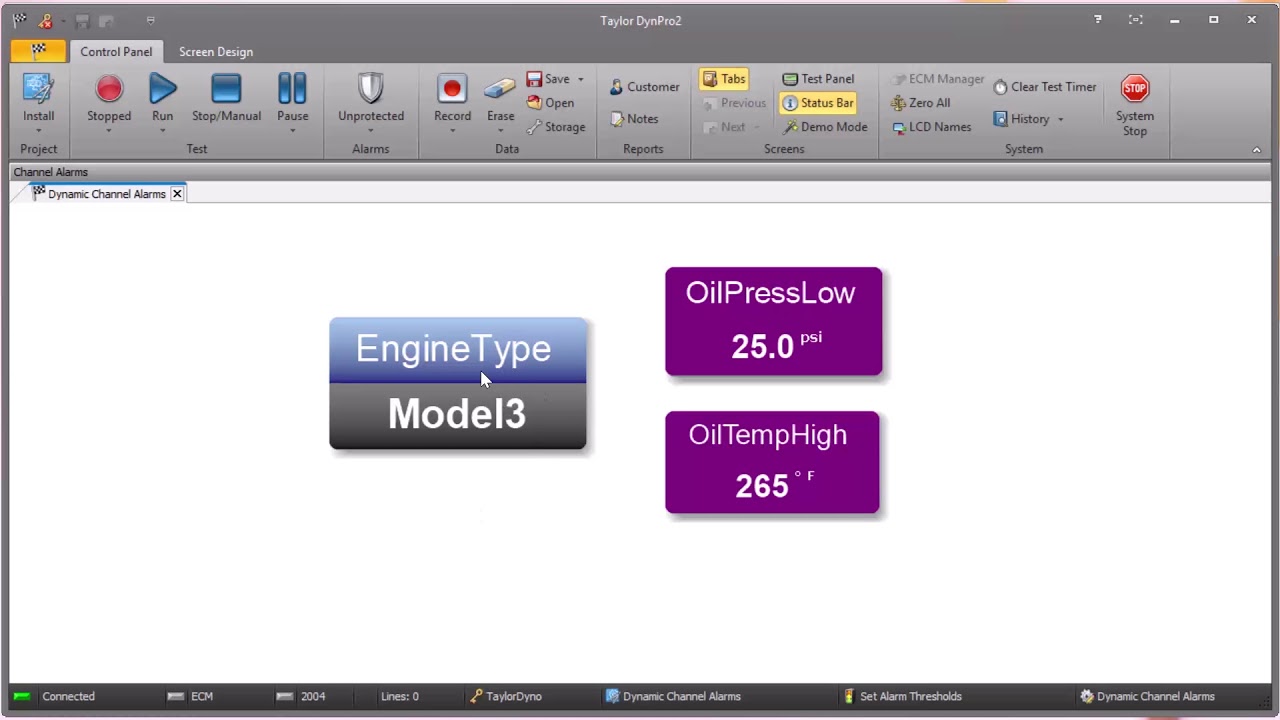The width and height of the screenshot is (1280, 720).
Task: Click Dynamic Channel Alarms with gear icon in status bar
Action: tap(1147, 696)
